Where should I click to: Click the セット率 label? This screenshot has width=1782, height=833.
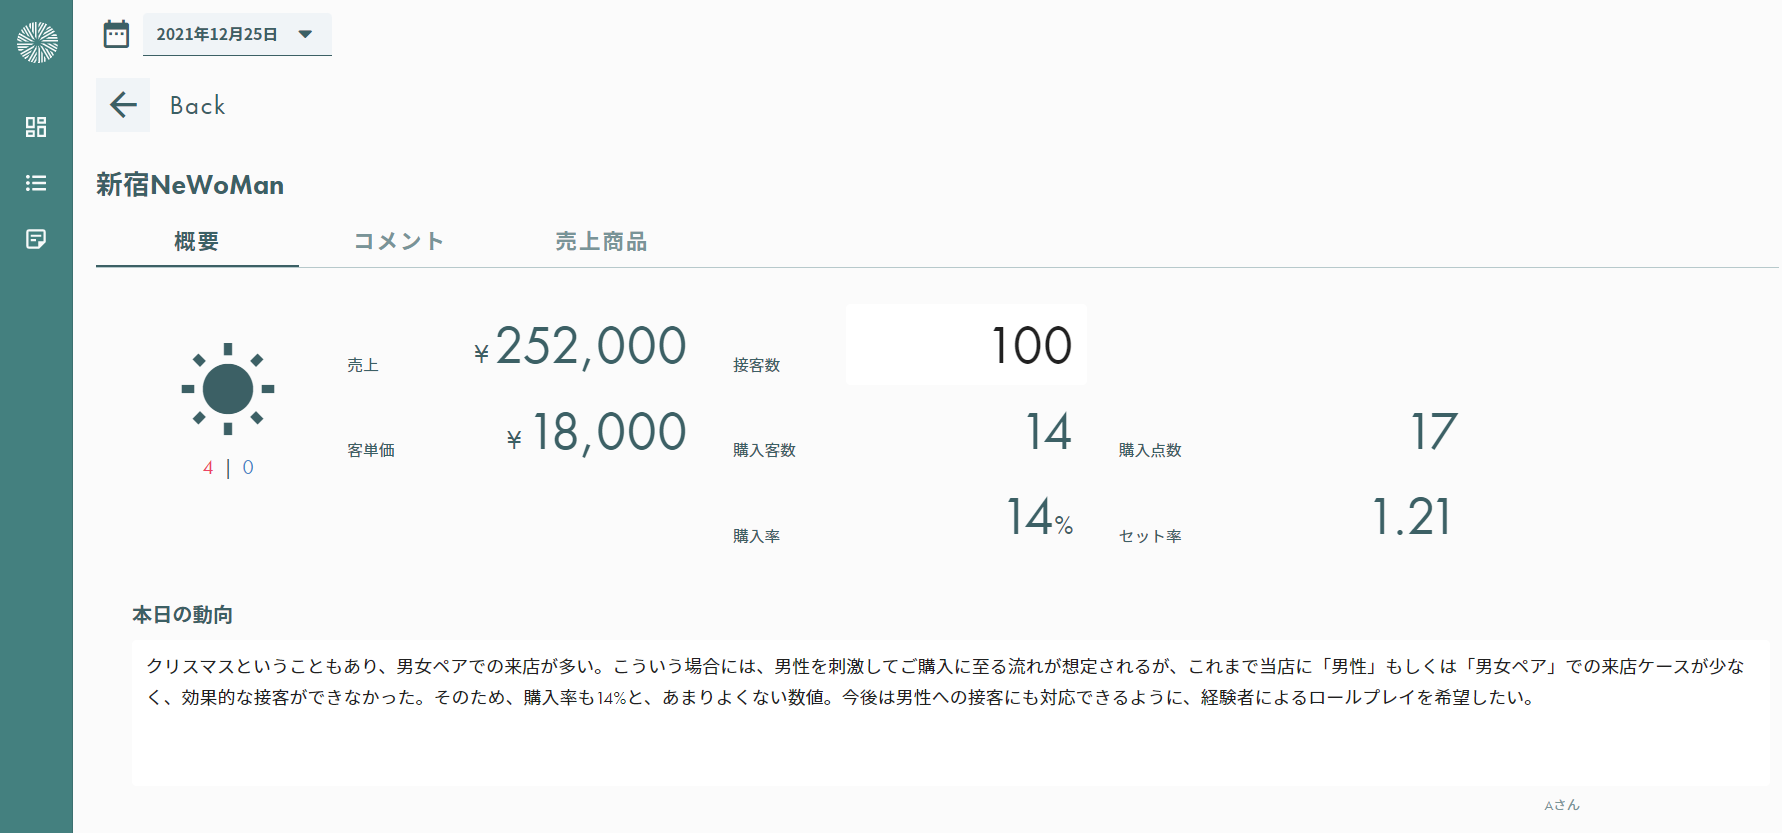(1150, 536)
